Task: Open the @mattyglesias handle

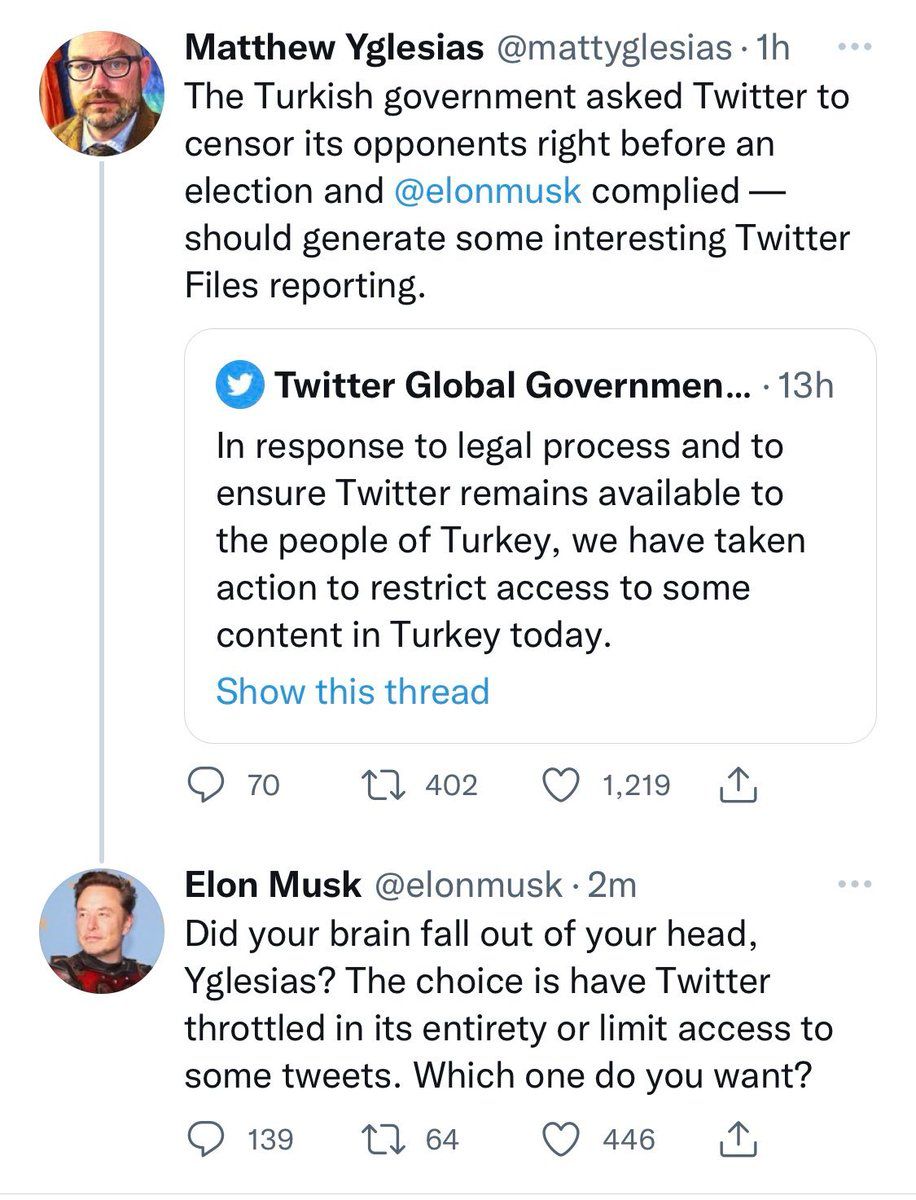Action: pyautogui.click(x=622, y=46)
